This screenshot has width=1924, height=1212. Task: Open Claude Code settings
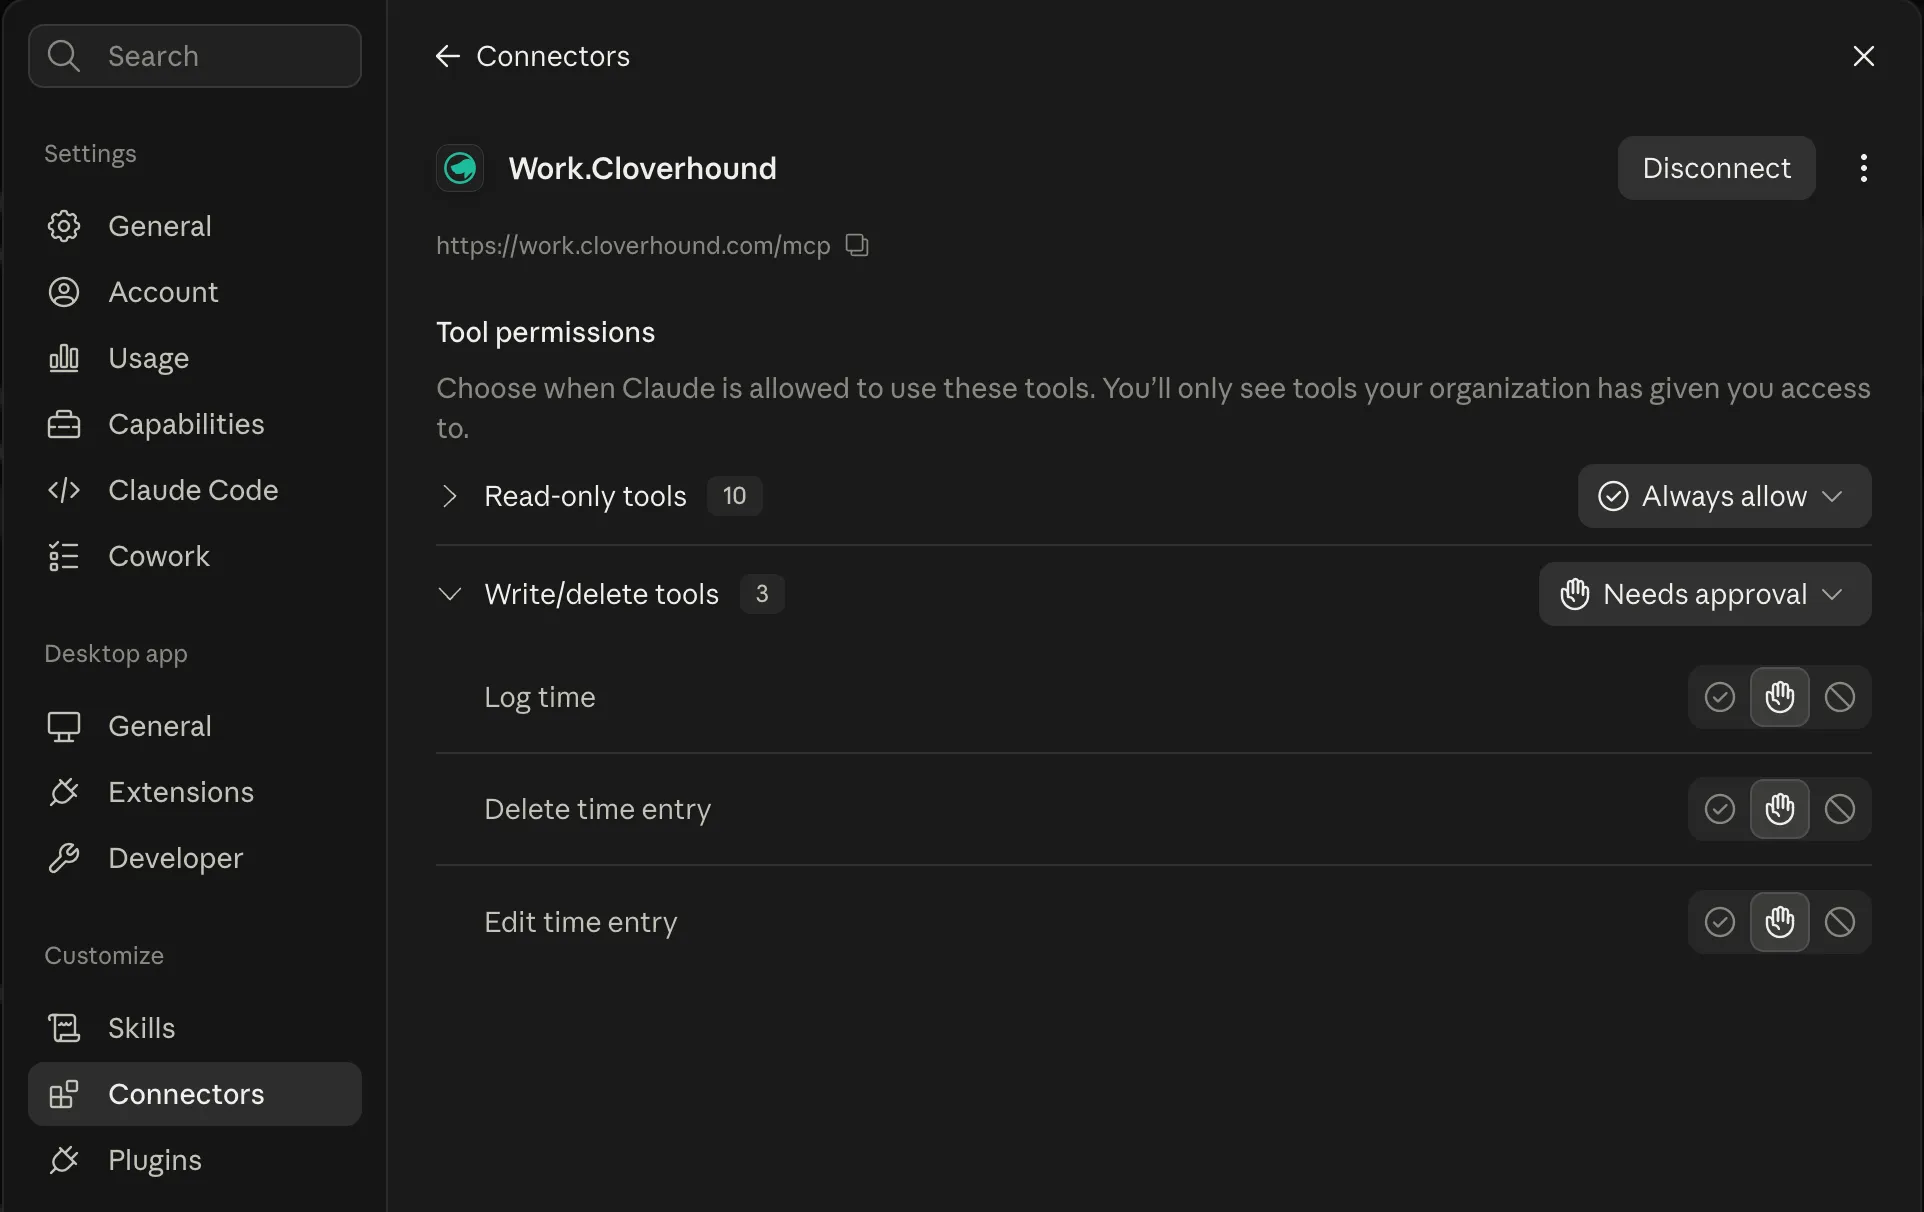194,490
